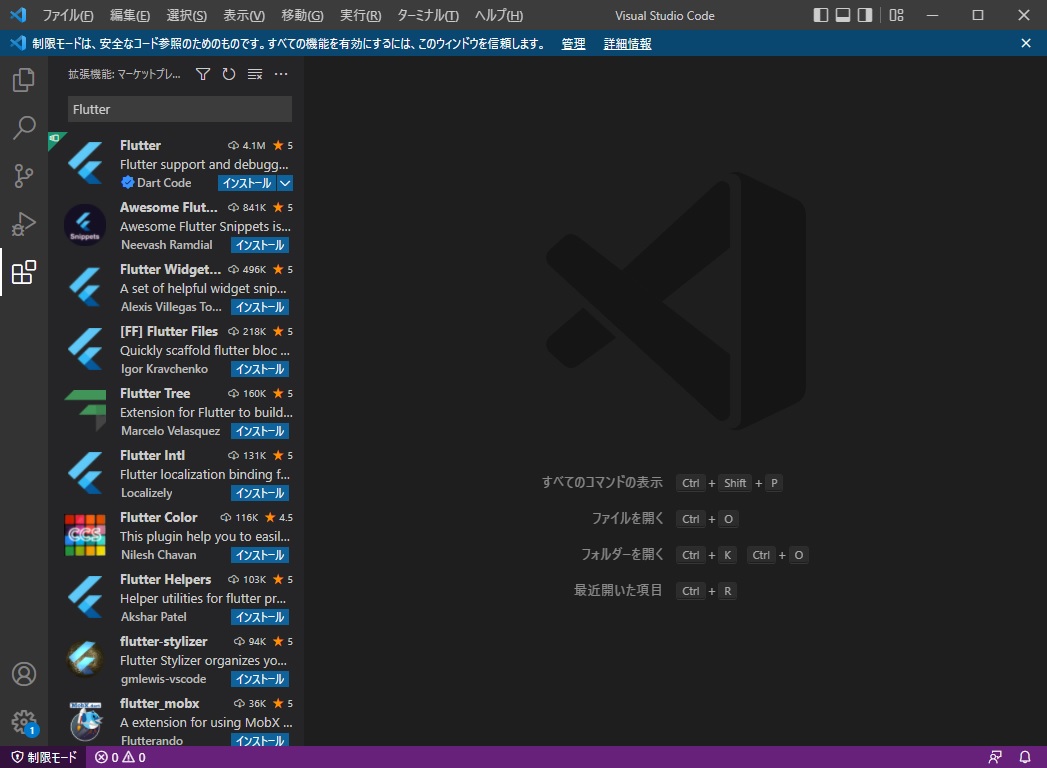Open the ヘルプ(H) menu

click(x=498, y=15)
